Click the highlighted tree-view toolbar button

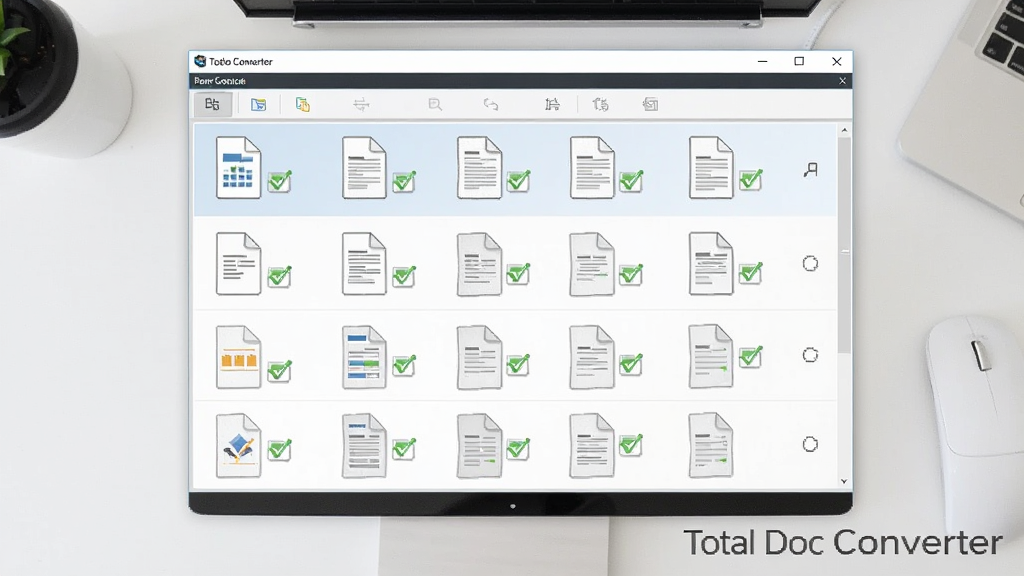pyautogui.click(x=212, y=104)
